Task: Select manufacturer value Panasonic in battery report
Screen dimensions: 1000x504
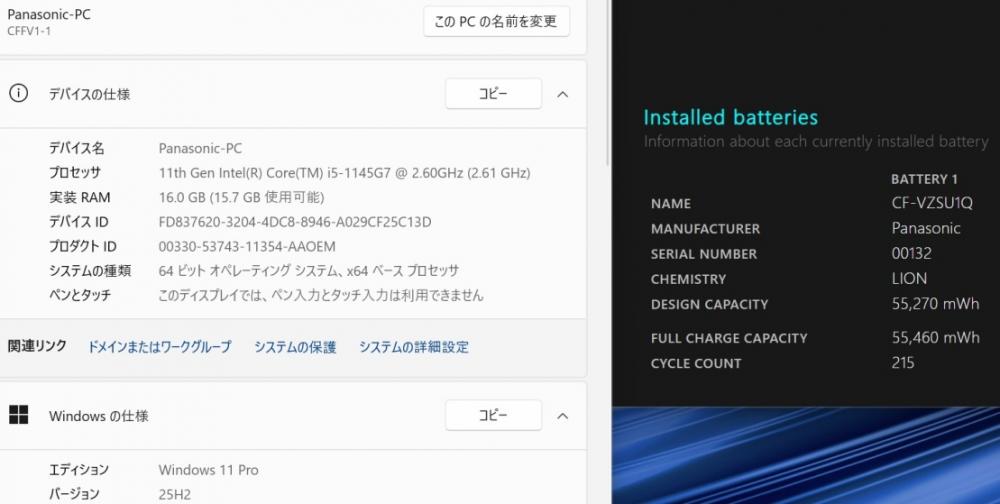Action: tap(926, 228)
